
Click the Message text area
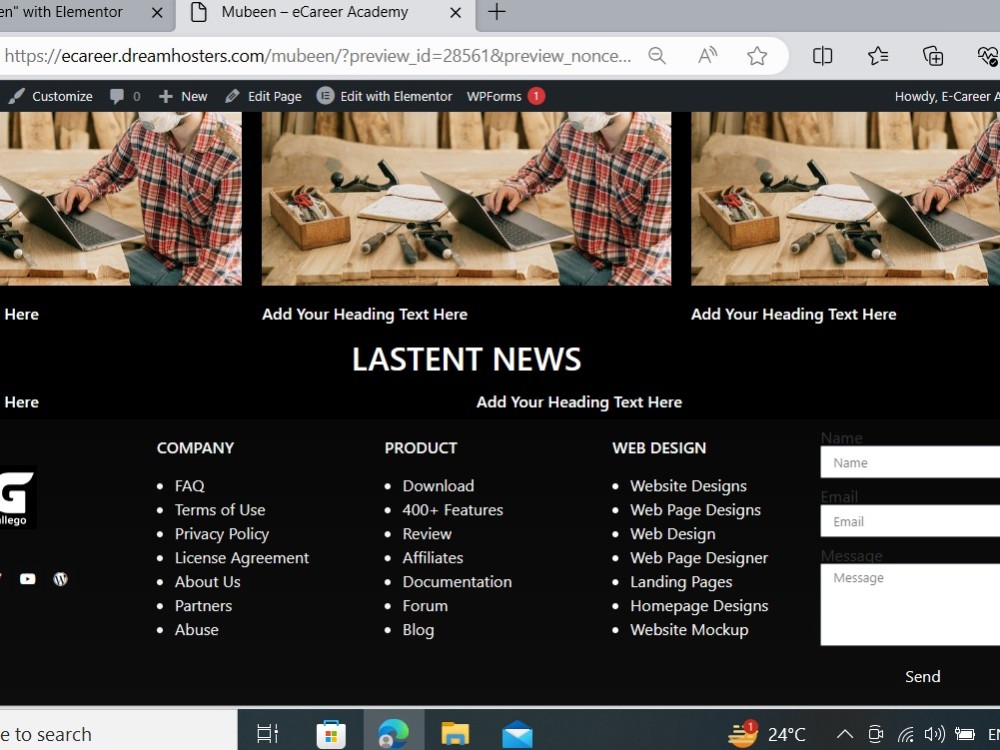pos(910,605)
